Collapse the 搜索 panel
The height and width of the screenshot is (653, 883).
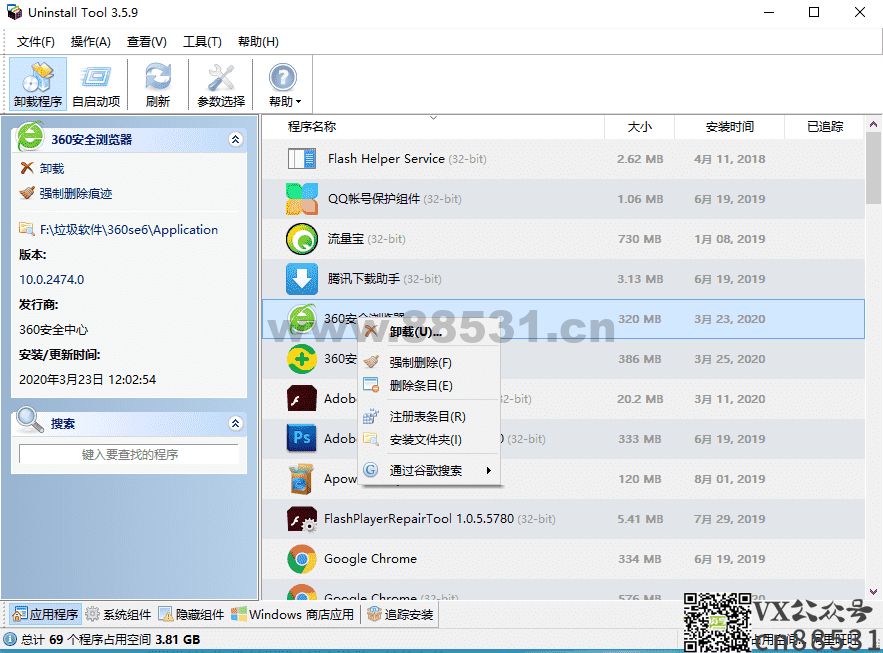click(x=236, y=423)
